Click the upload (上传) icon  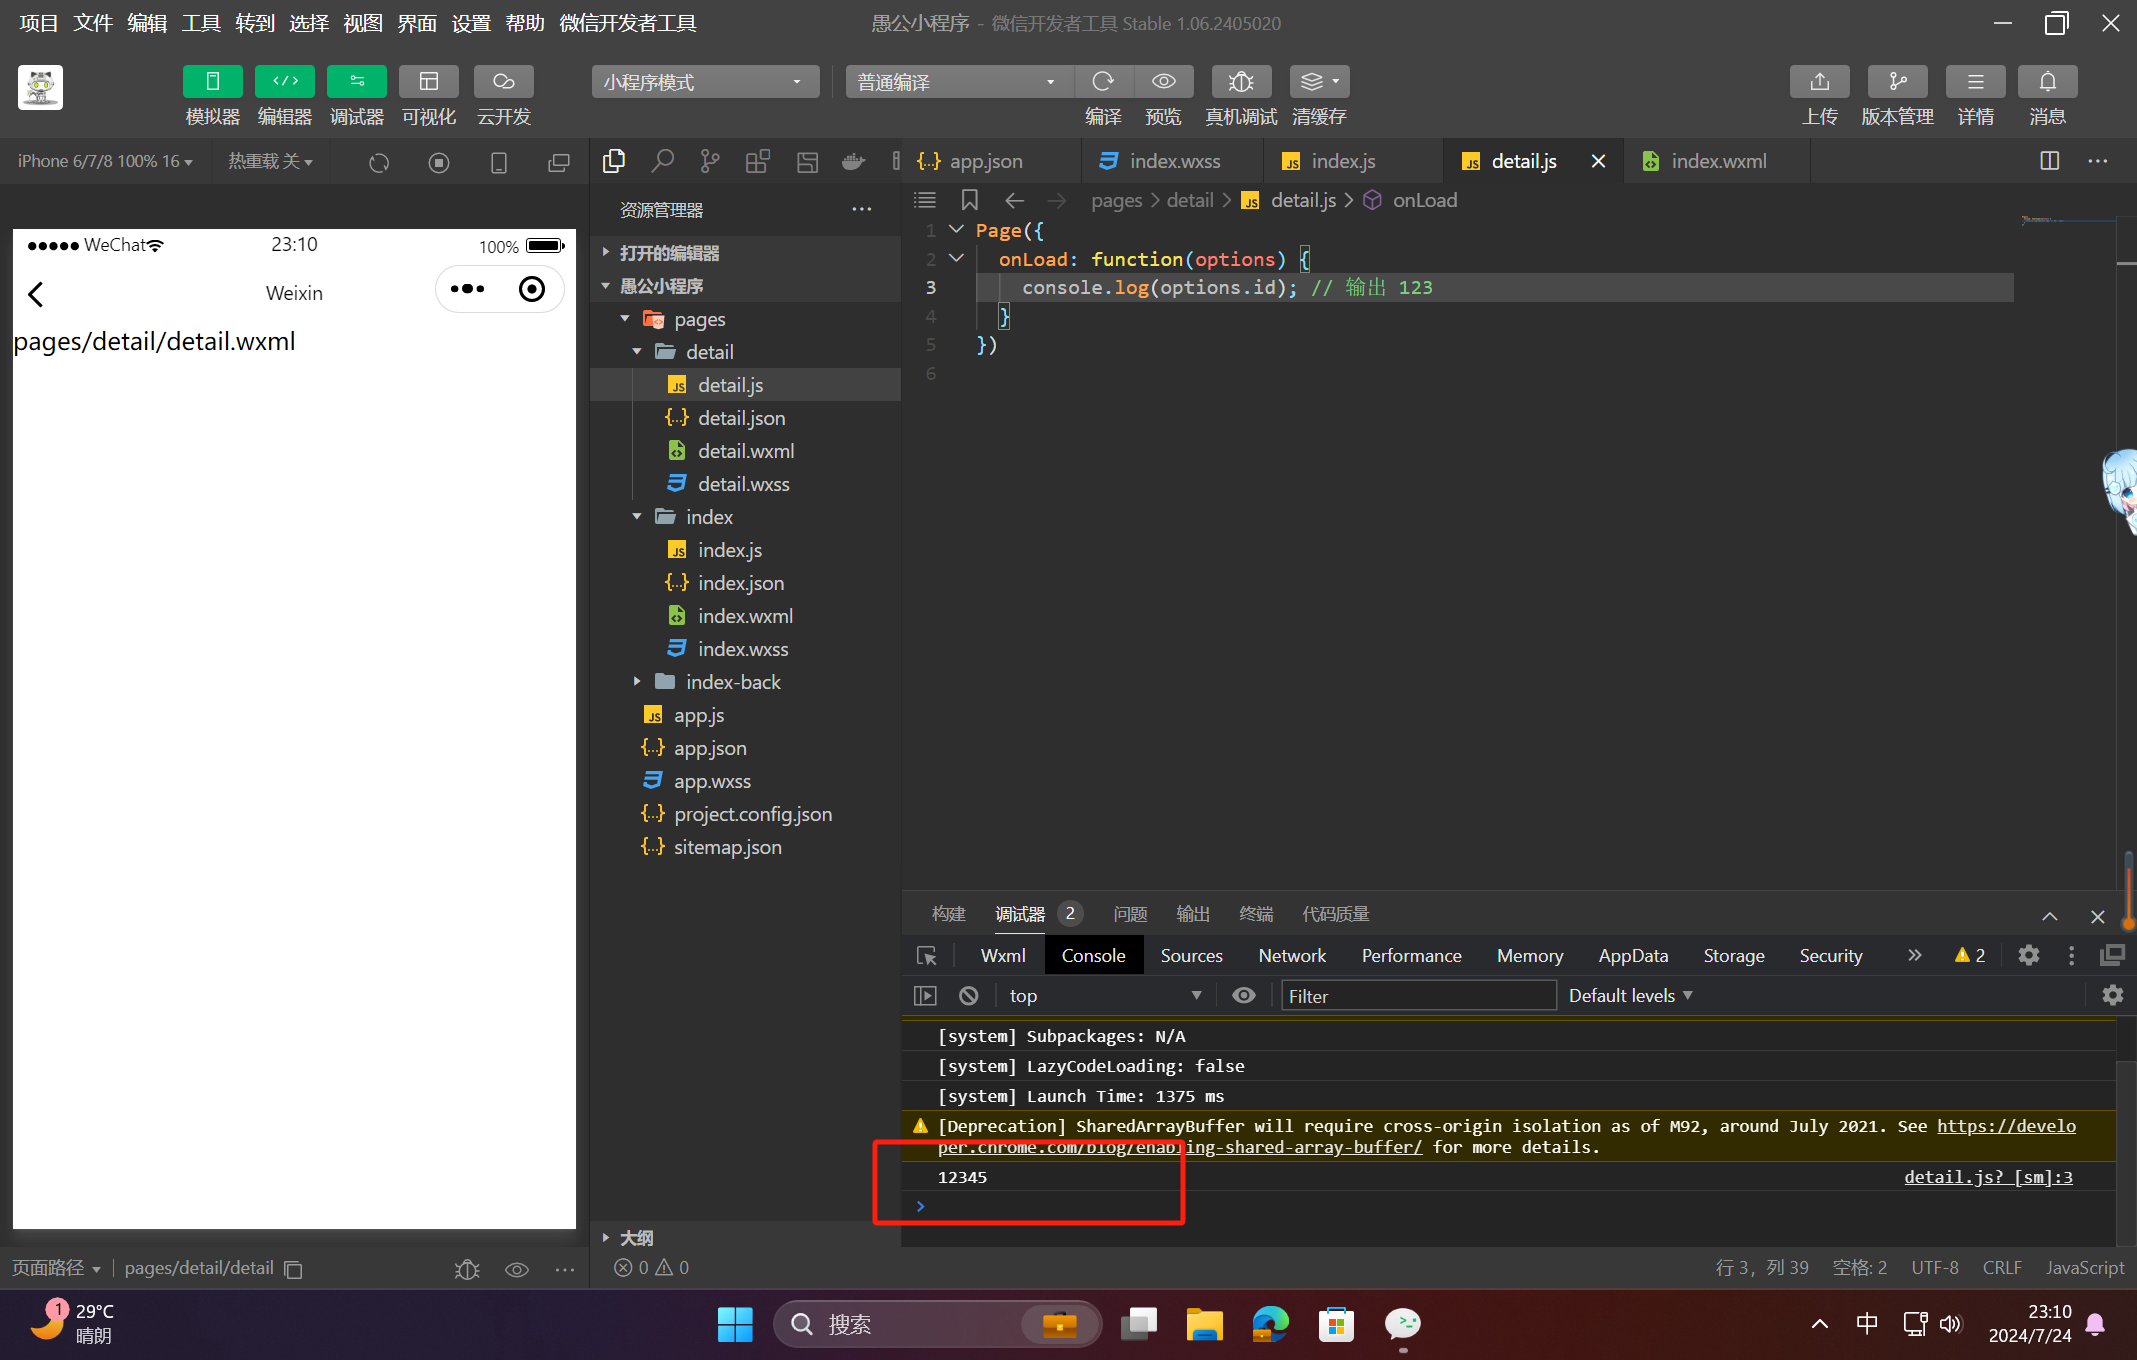pos(1819,82)
